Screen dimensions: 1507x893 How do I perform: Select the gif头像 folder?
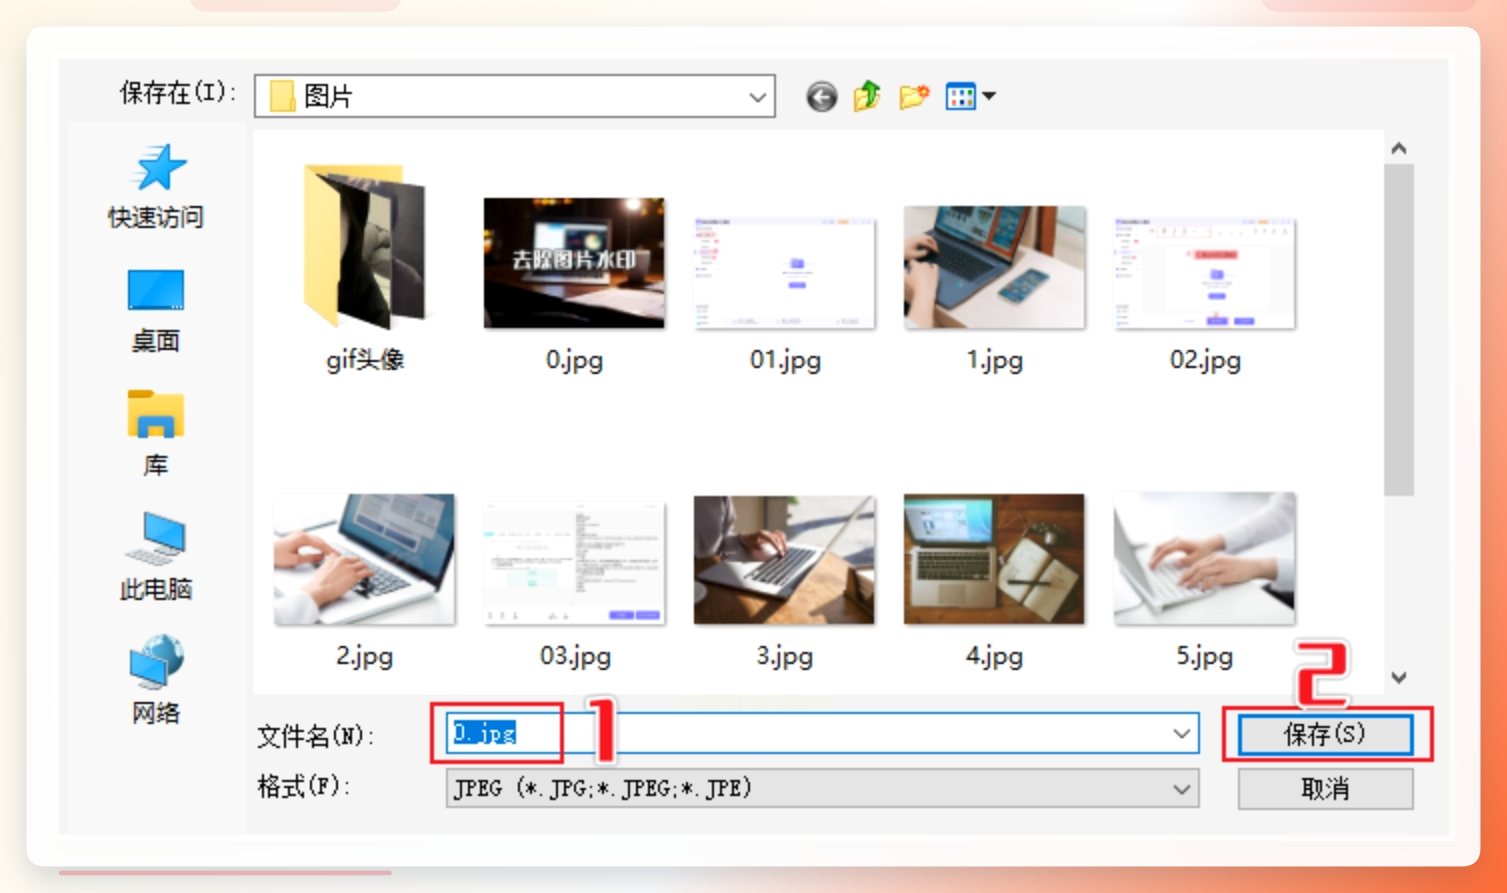[365, 247]
